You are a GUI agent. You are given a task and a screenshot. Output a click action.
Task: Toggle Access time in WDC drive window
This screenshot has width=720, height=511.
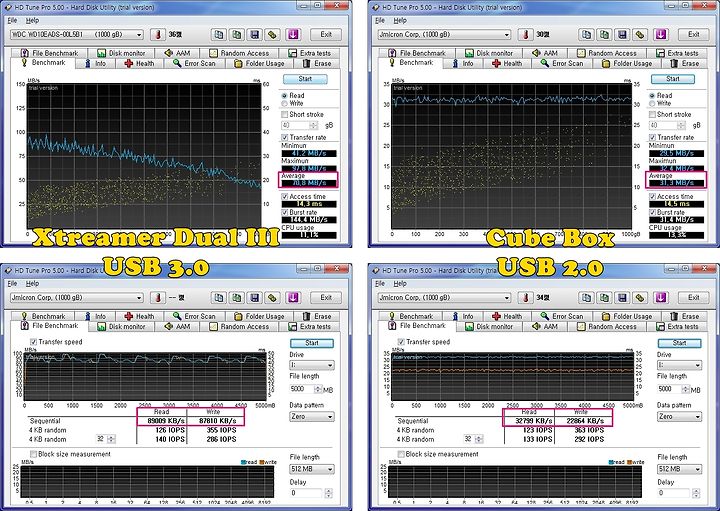coord(285,197)
